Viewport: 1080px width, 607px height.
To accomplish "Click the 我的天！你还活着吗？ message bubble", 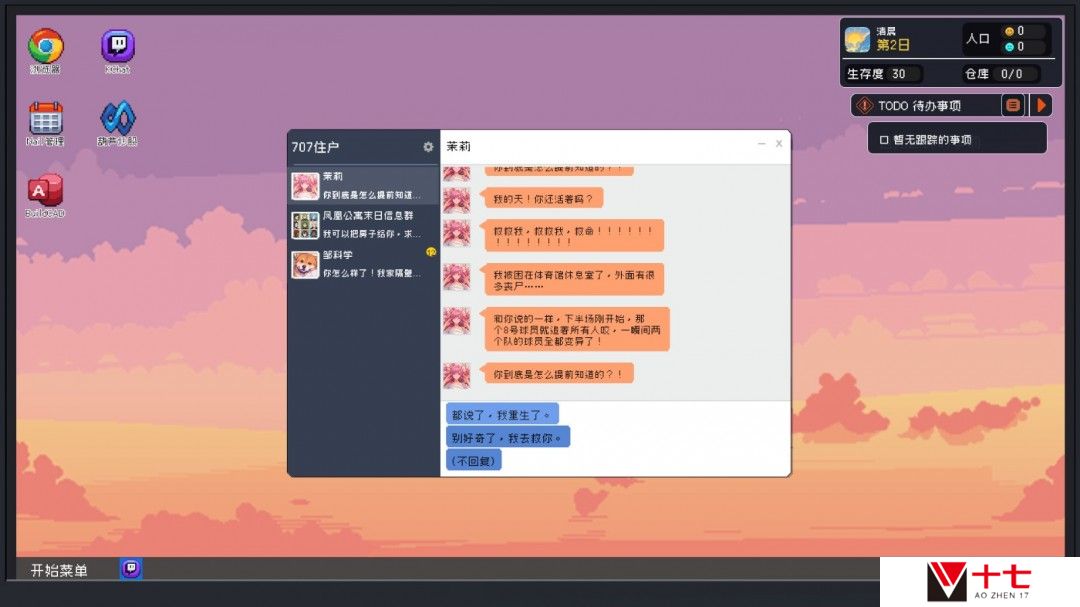I will [542, 199].
